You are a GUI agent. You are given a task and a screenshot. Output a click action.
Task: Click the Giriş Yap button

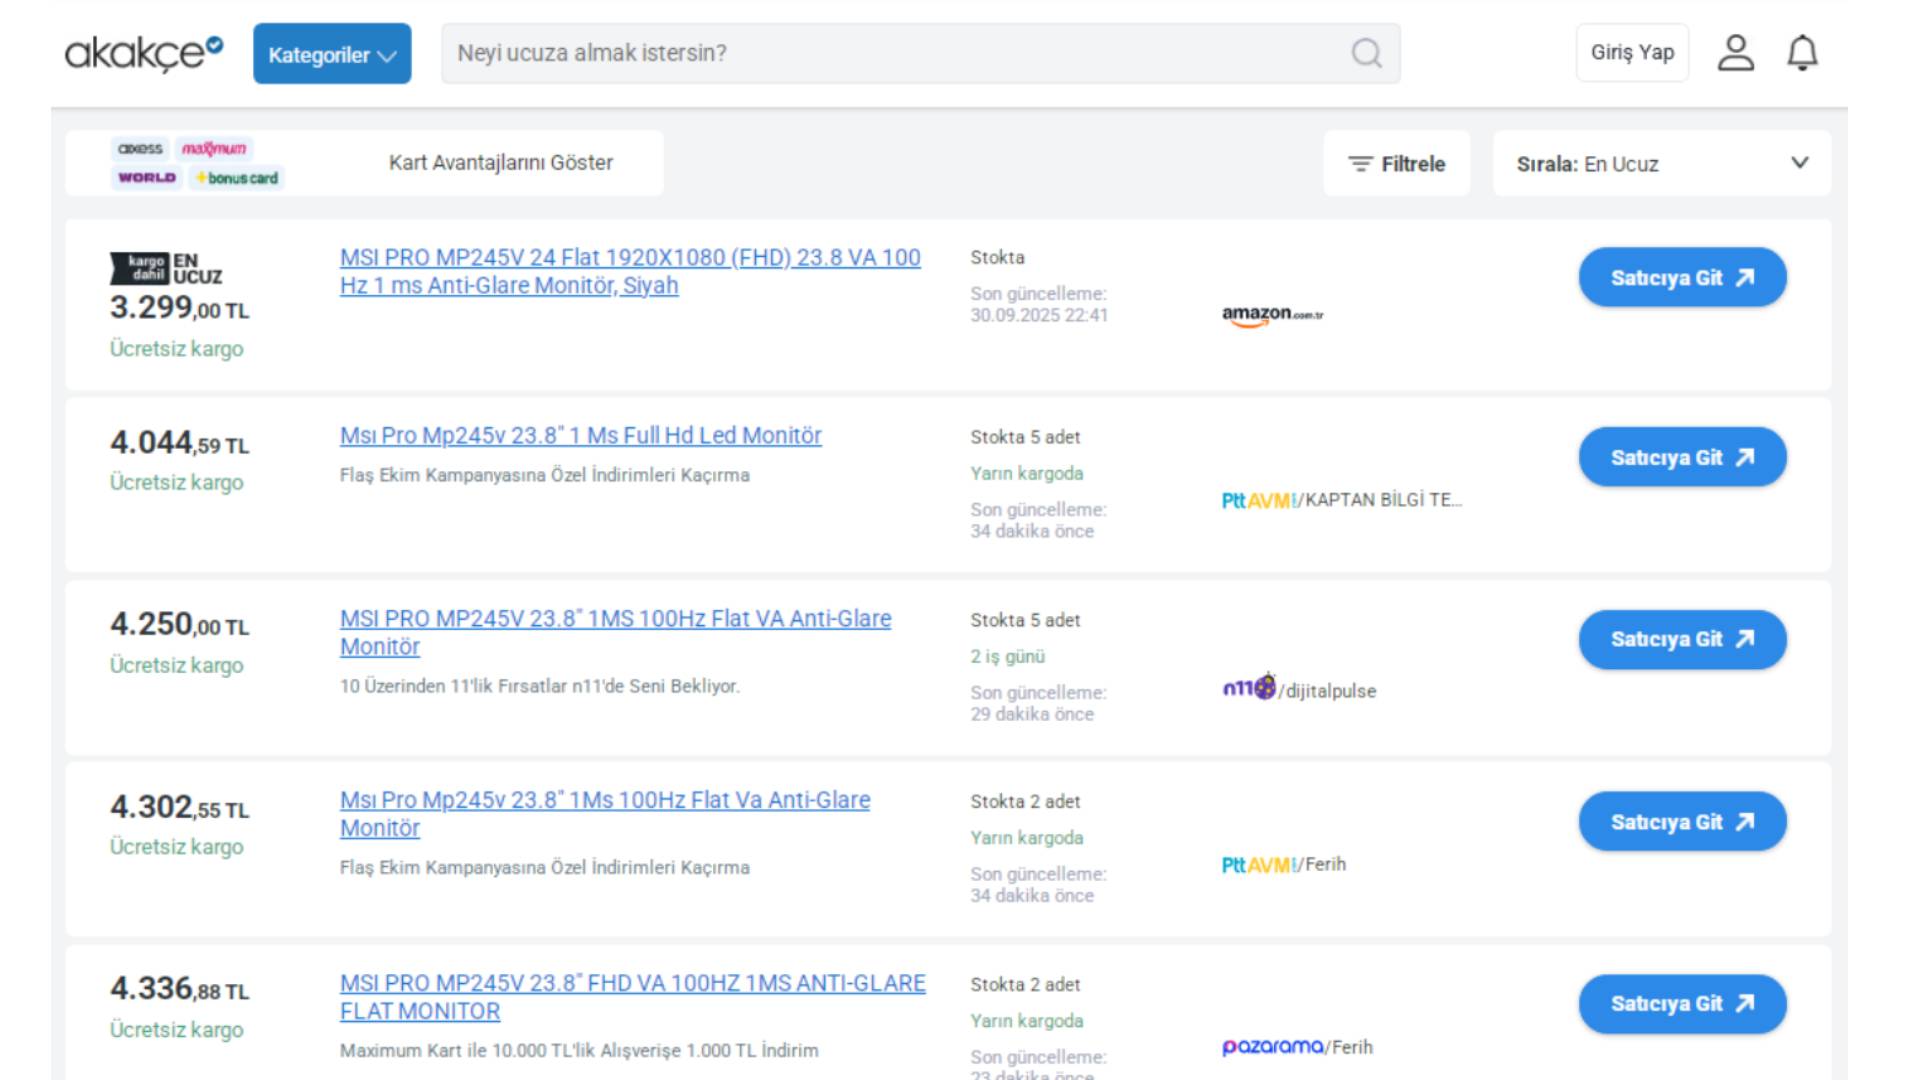click(x=1632, y=53)
